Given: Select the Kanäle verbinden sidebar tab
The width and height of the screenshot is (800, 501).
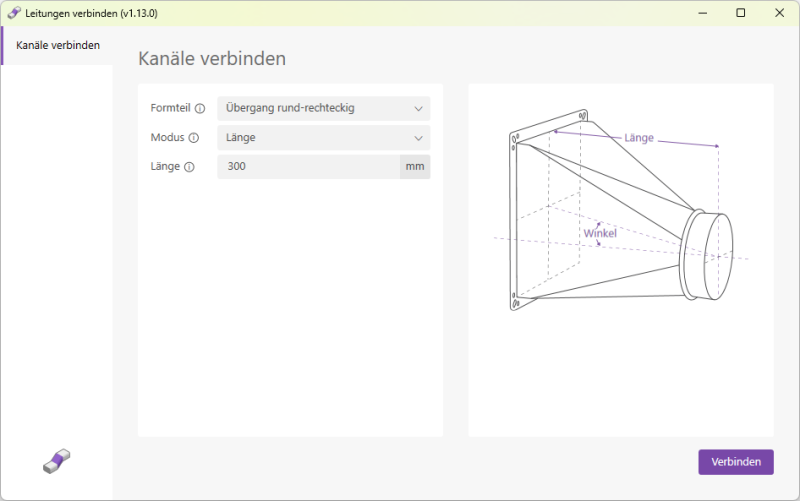Looking at the screenshot, I should click(58, 45).
